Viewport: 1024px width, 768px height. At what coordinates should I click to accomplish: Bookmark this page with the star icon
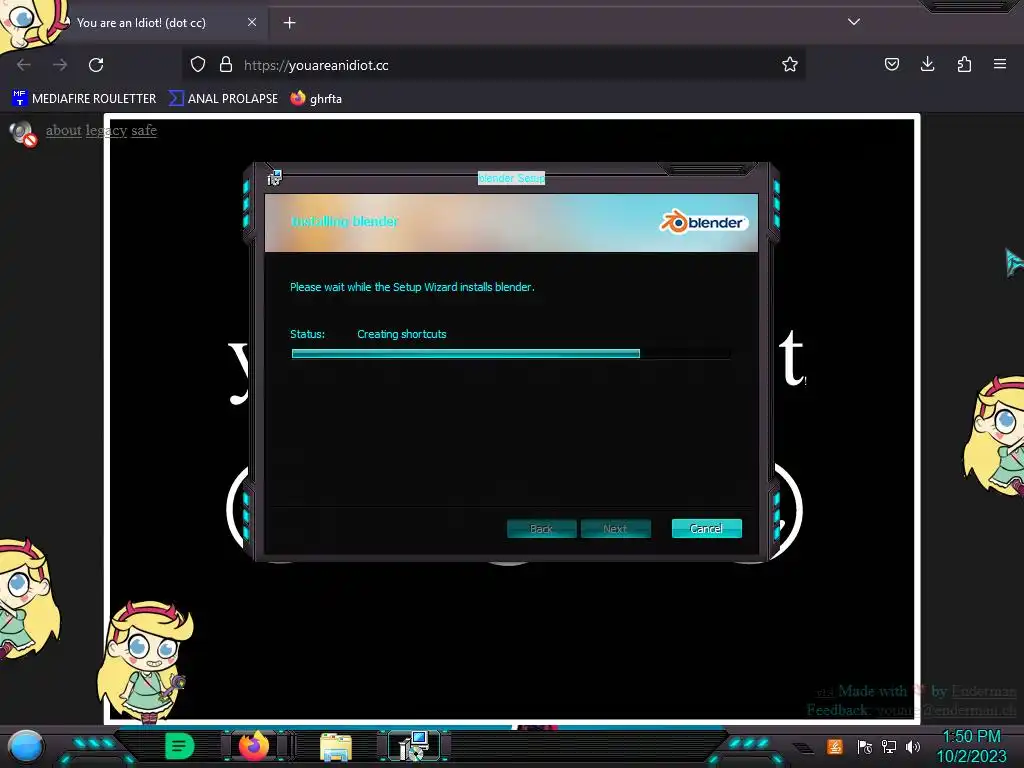(x=790, y=65)
